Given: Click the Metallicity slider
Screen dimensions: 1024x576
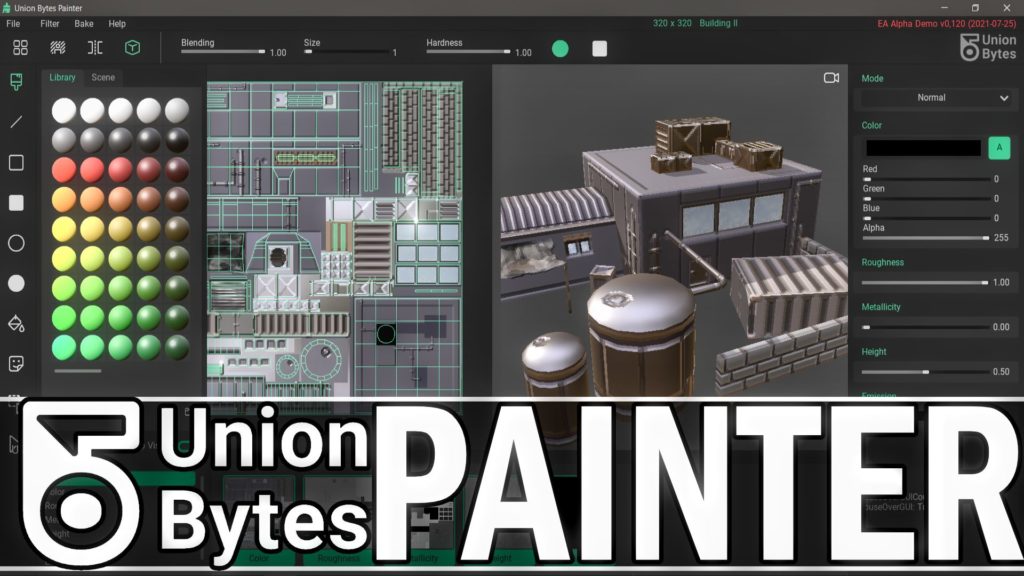Looking at the screenshot, I should click(x=925, y=327).
